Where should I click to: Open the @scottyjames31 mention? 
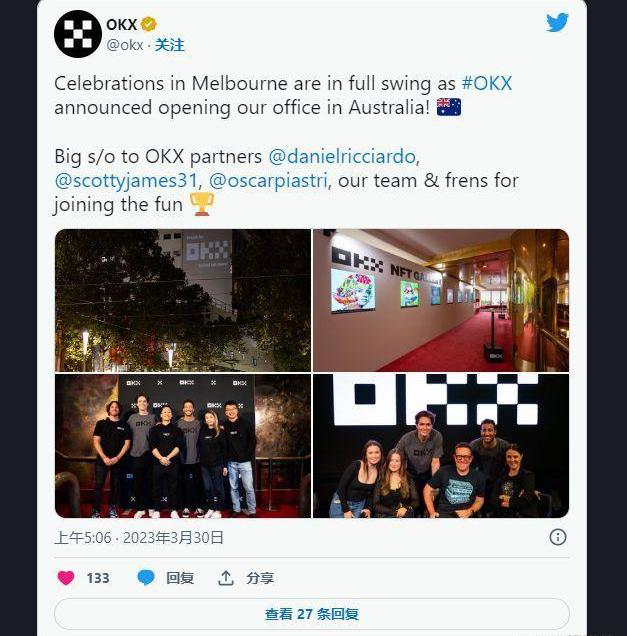126,181
